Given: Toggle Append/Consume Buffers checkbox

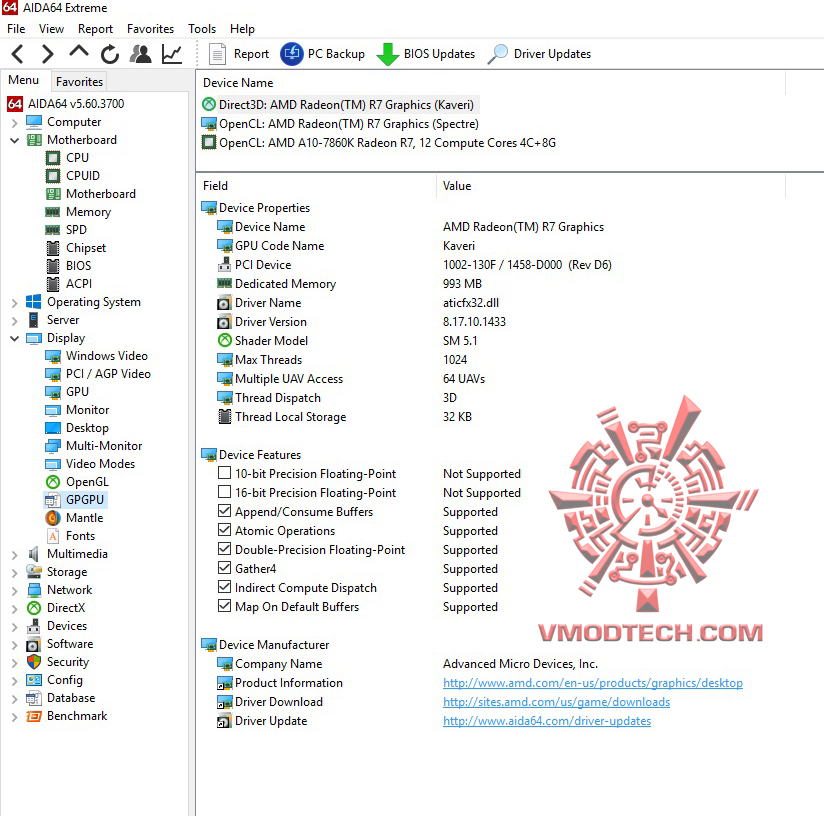Looking at the screenshot, I should [224, 511].
